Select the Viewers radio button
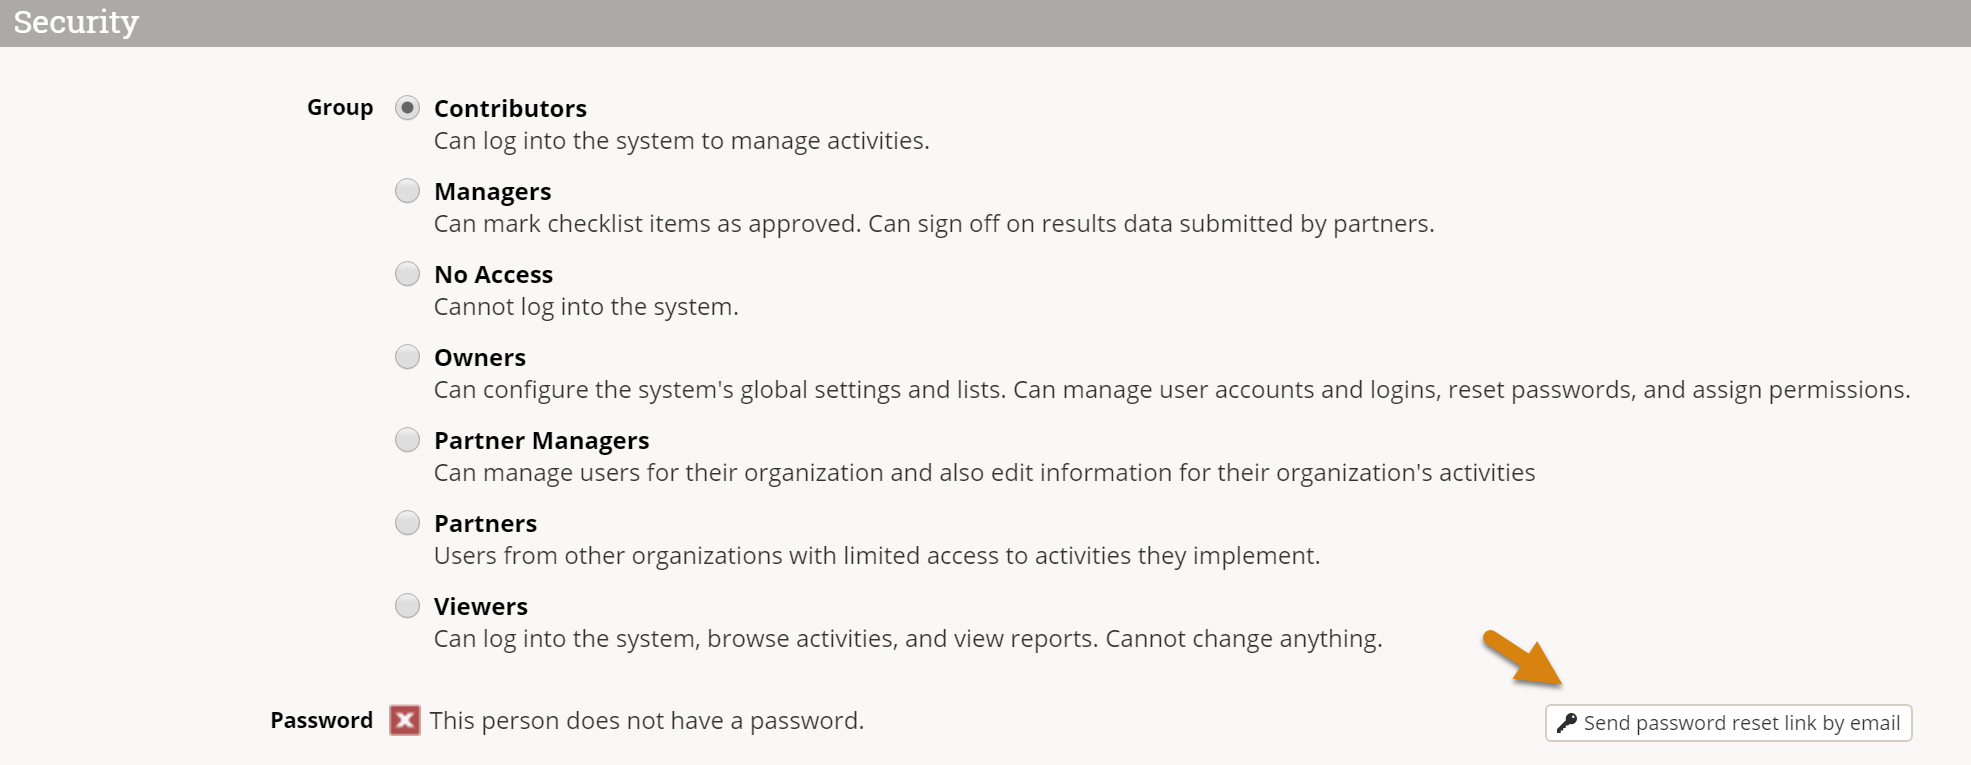The width and height of the screenshot is (1971, 765). (407, 606)
